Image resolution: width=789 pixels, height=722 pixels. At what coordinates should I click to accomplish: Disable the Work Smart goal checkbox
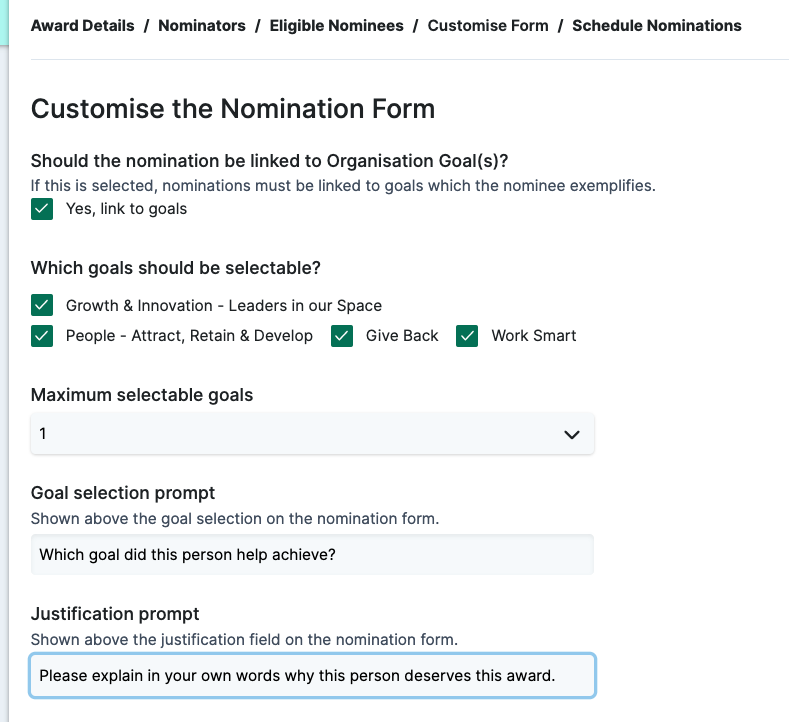point(467,336)
